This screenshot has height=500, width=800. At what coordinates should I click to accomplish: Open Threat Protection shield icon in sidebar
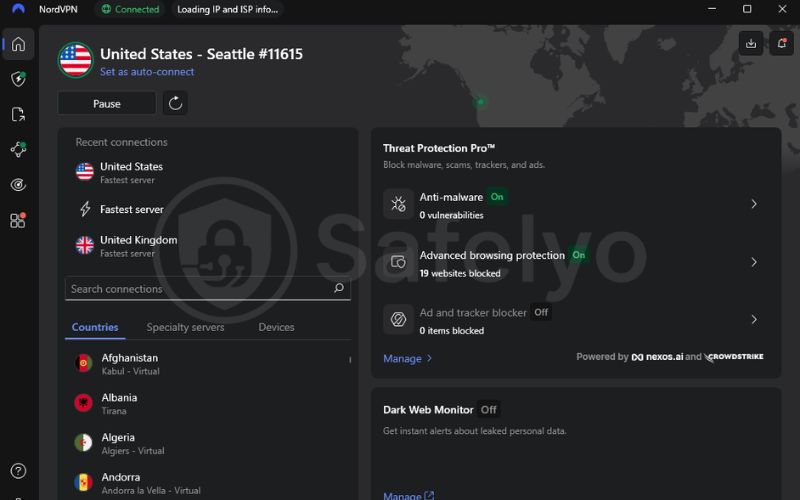click(18, 79)
